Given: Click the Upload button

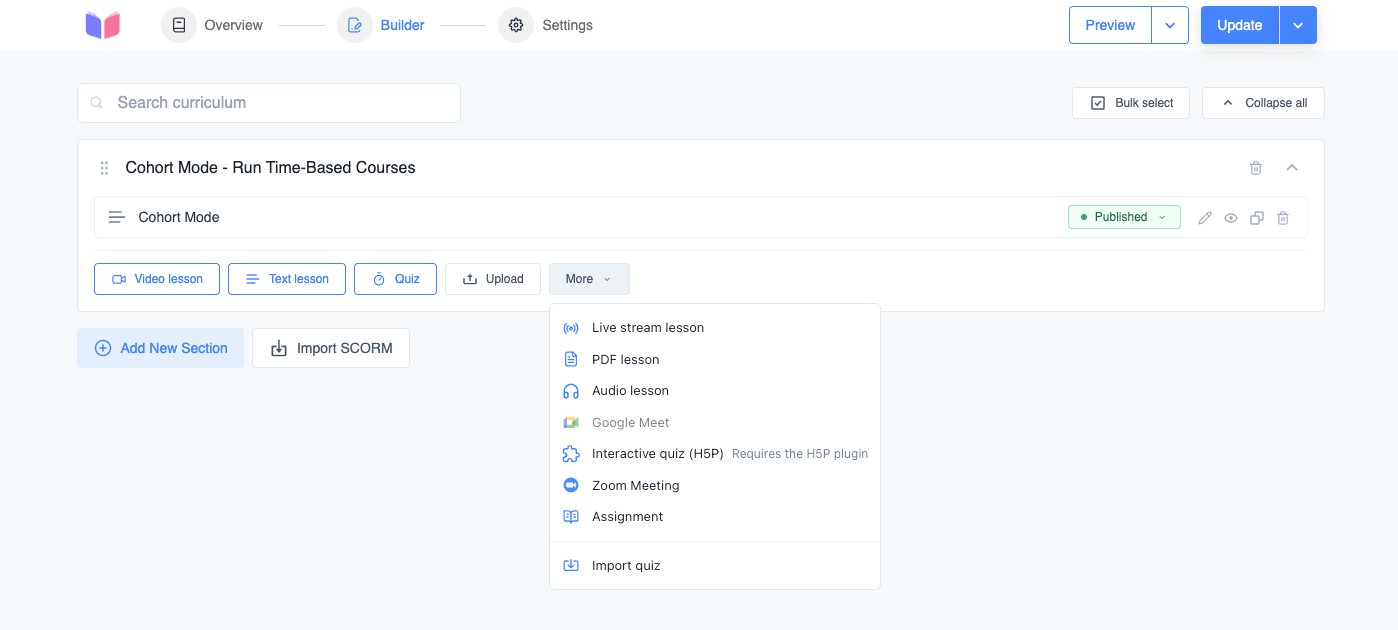Looking at the screenshot, I should [493, 279].
